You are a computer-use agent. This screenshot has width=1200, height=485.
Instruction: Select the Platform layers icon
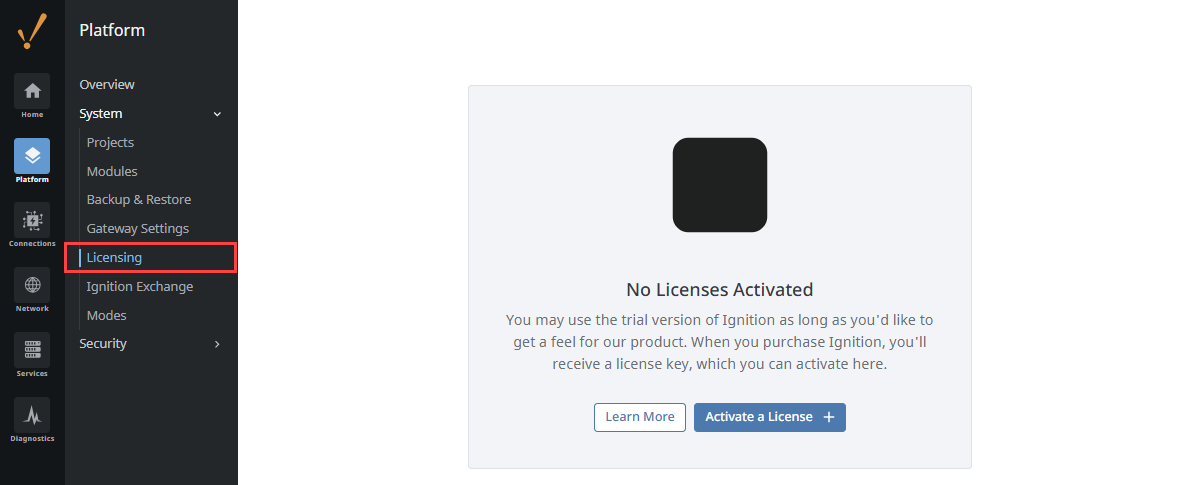coord(32,156)
